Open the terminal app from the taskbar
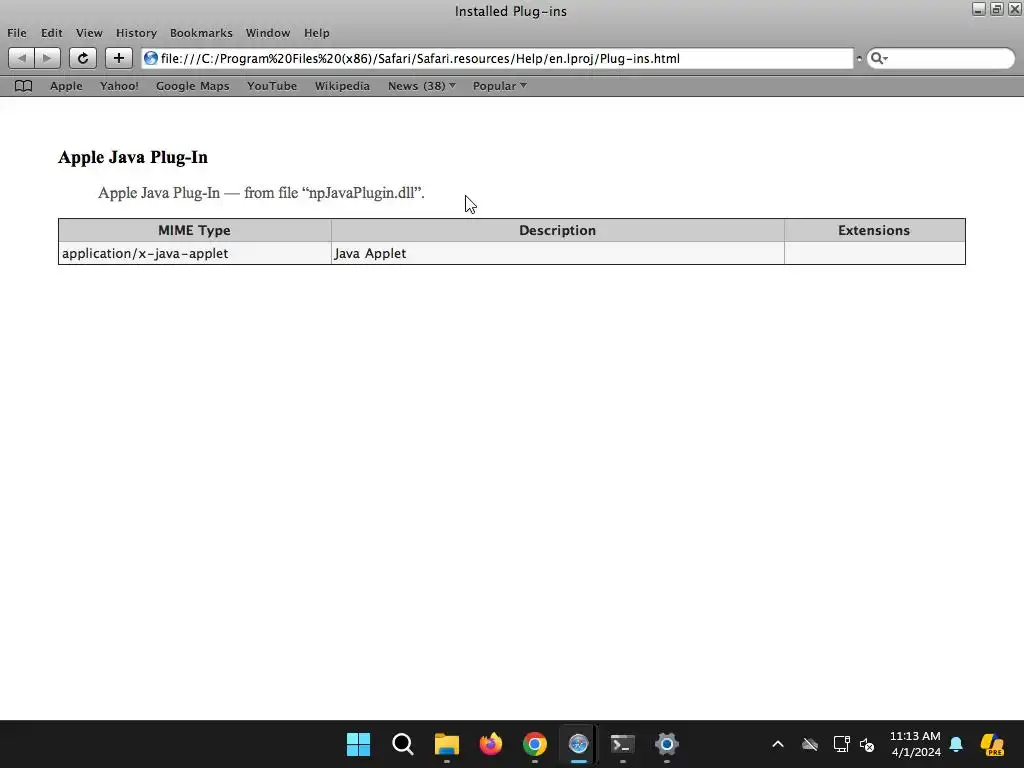The width and height of the screenshot is (1024, 768). point(622,744)
